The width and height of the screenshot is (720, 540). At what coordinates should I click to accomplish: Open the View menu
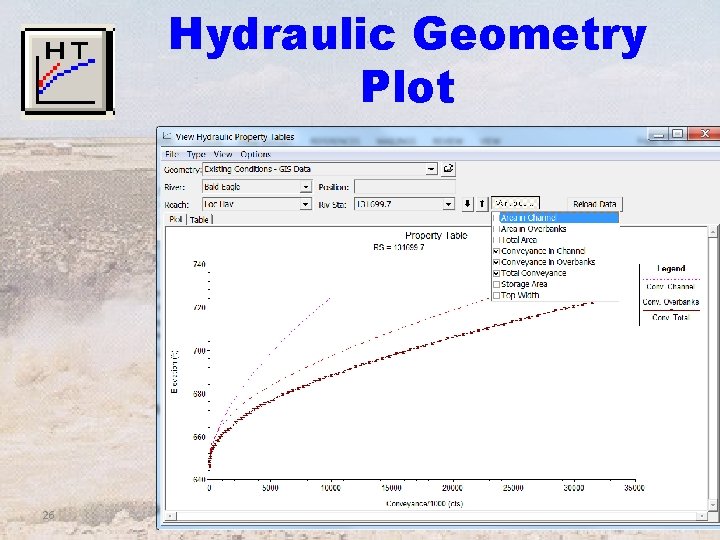pyautogui.click(x=223, y=154)
